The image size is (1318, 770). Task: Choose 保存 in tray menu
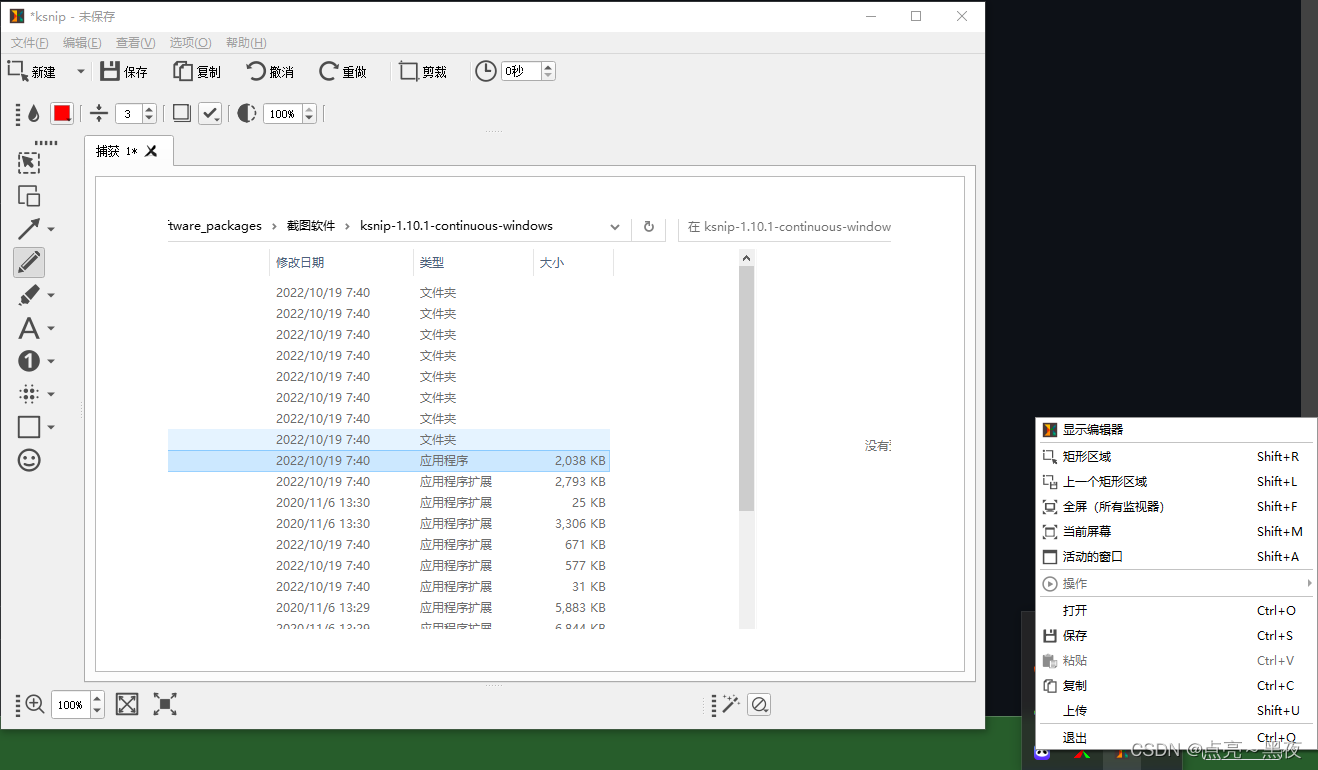[x=1175, y=635]
